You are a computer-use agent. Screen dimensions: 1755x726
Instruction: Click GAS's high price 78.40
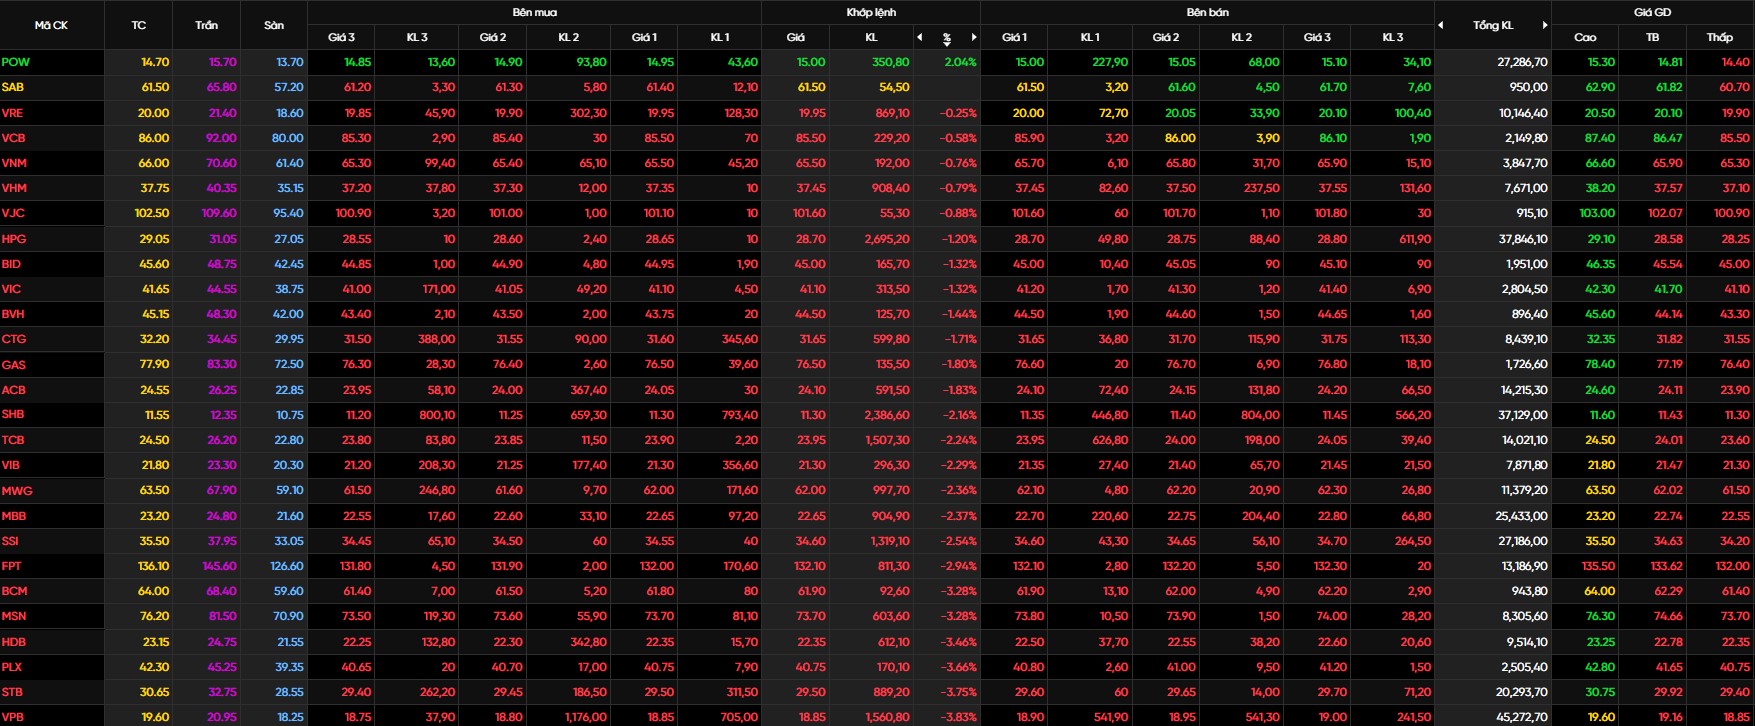click(1600, 365)
